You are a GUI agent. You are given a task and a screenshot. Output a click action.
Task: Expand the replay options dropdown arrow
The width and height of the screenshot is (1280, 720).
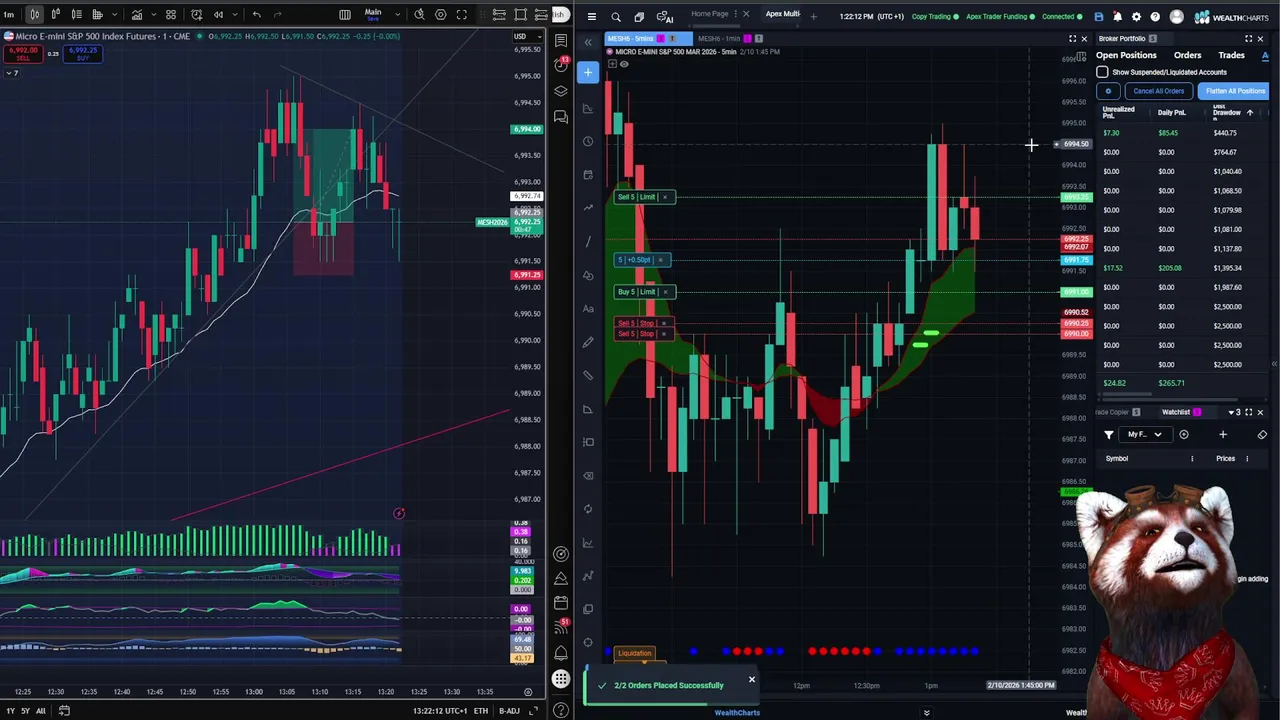pyautogui.click(x=233, y=14)
